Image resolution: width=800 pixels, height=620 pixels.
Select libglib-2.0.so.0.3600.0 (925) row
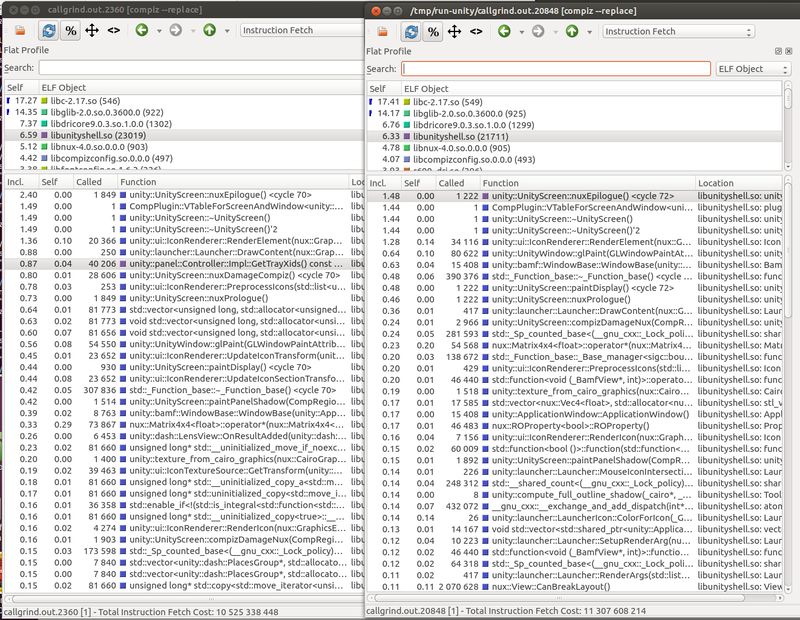(x=574, y=113)
